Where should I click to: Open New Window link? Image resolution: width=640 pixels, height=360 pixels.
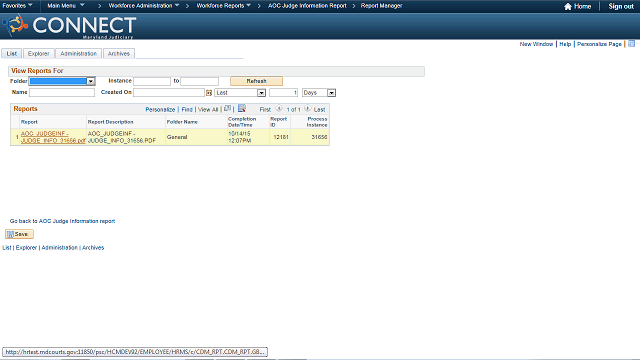coord(536,44)
